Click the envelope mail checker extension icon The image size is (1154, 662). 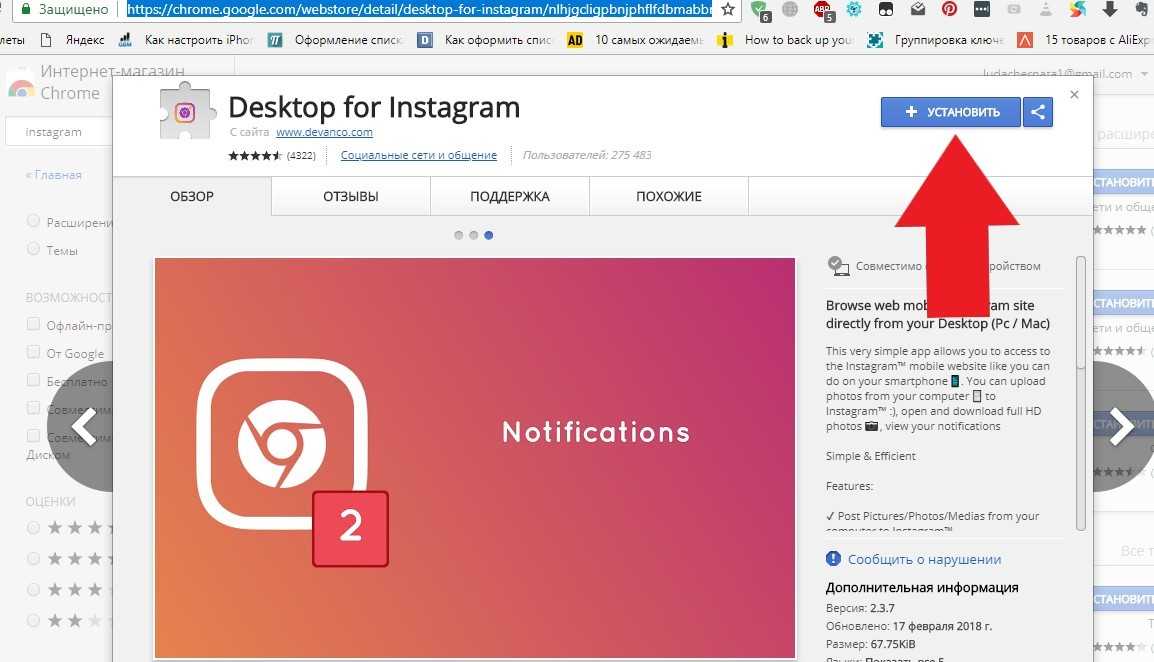(918, 10)
